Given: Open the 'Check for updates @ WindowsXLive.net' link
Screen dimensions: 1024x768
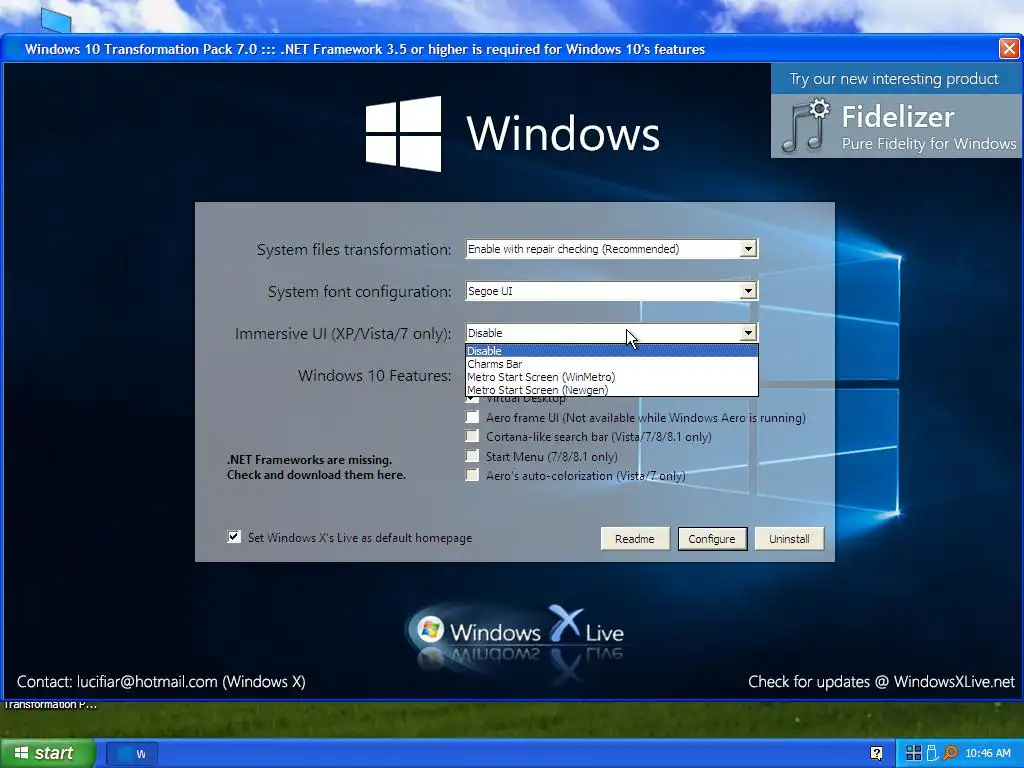Looking at the screenshot, I should point(881,682).
